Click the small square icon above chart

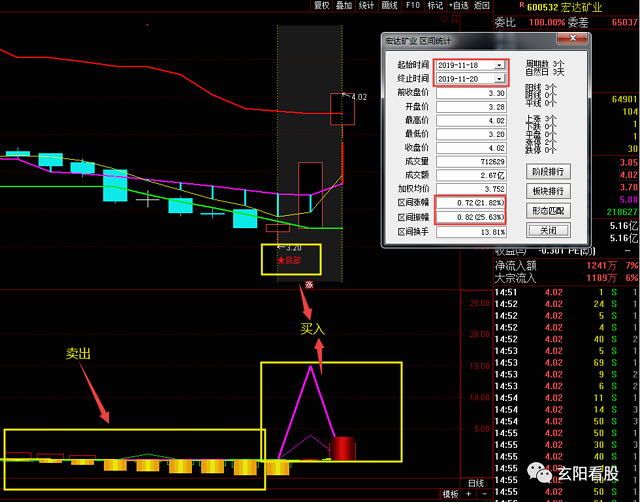(x=456, y=19)
